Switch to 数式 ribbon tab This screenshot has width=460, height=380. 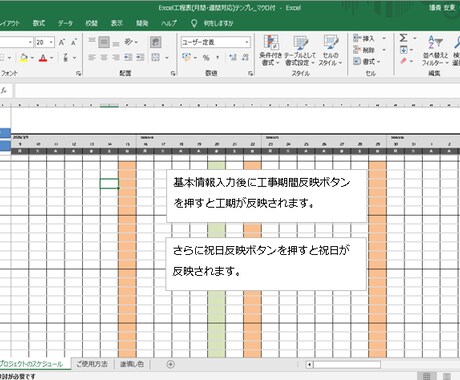[x=39, y=23]
